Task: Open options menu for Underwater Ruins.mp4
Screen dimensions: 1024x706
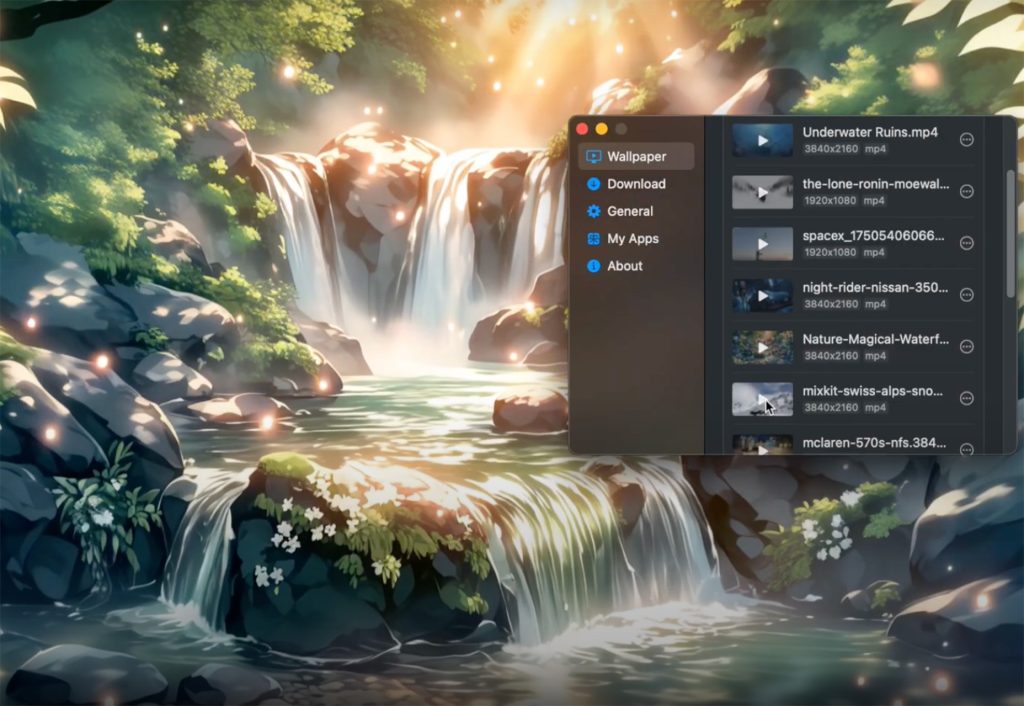Action: (967, 140)
